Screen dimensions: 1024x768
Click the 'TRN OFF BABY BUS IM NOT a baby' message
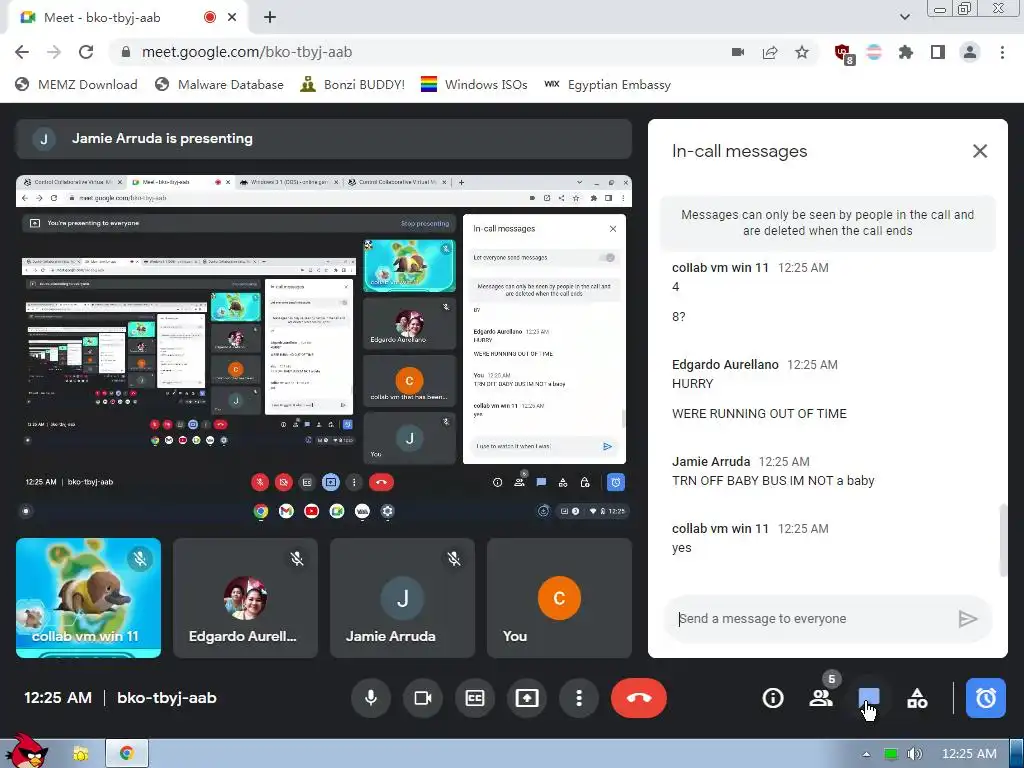pyautogui.click(x=773, y=481)
